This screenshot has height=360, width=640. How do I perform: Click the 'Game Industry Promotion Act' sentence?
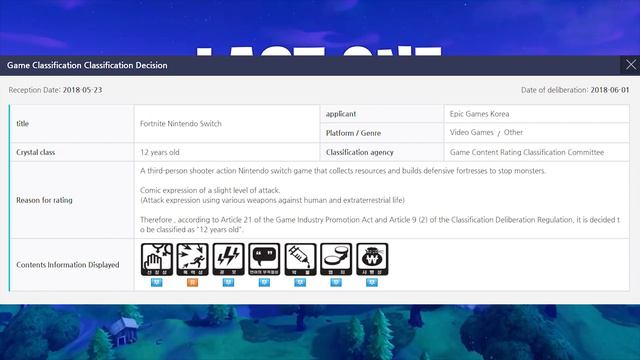[380, 224]
